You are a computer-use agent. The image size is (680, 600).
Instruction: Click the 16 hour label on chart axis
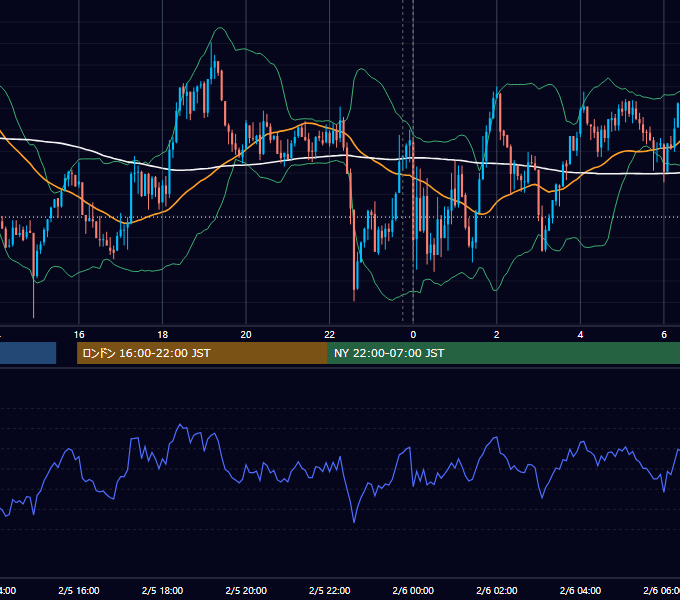(x=79, y=335)
